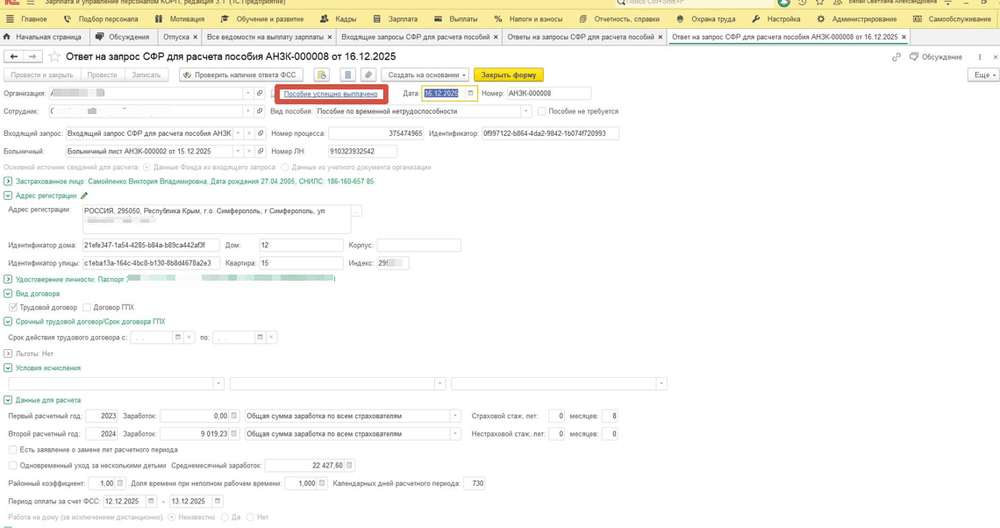
Task: Go forward with the right arrow button
Action: tap(32, 57)
